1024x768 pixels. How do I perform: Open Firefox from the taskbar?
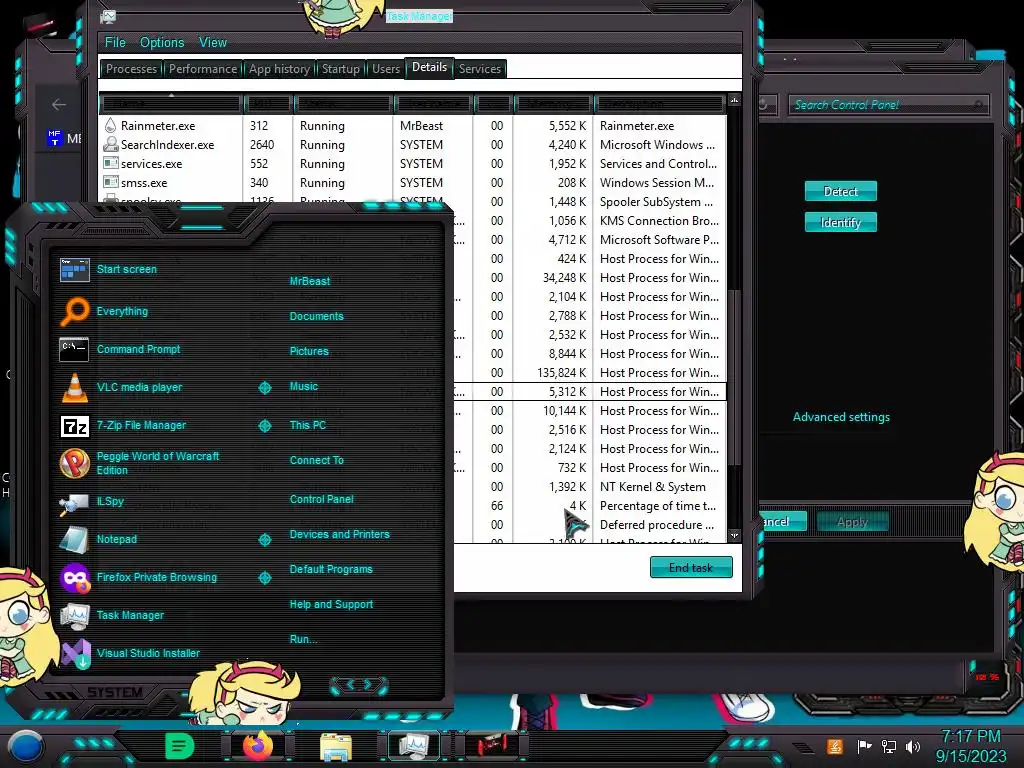(x=258, y=746)
